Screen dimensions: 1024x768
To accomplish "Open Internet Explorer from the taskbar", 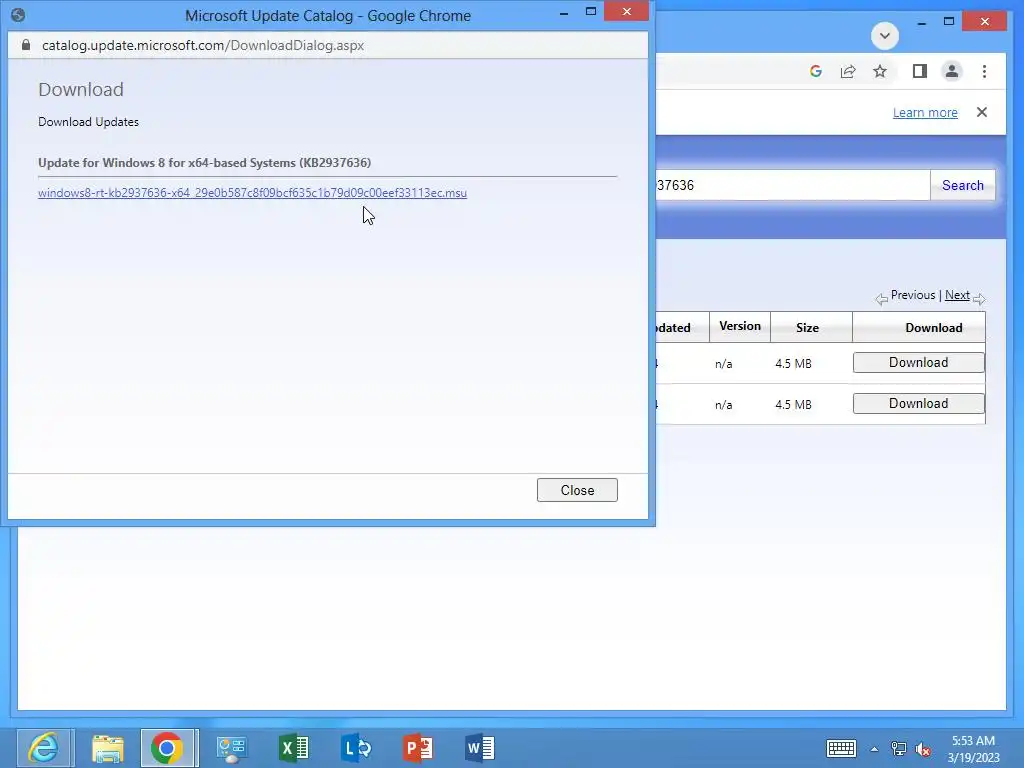I will tap(44, 748).
